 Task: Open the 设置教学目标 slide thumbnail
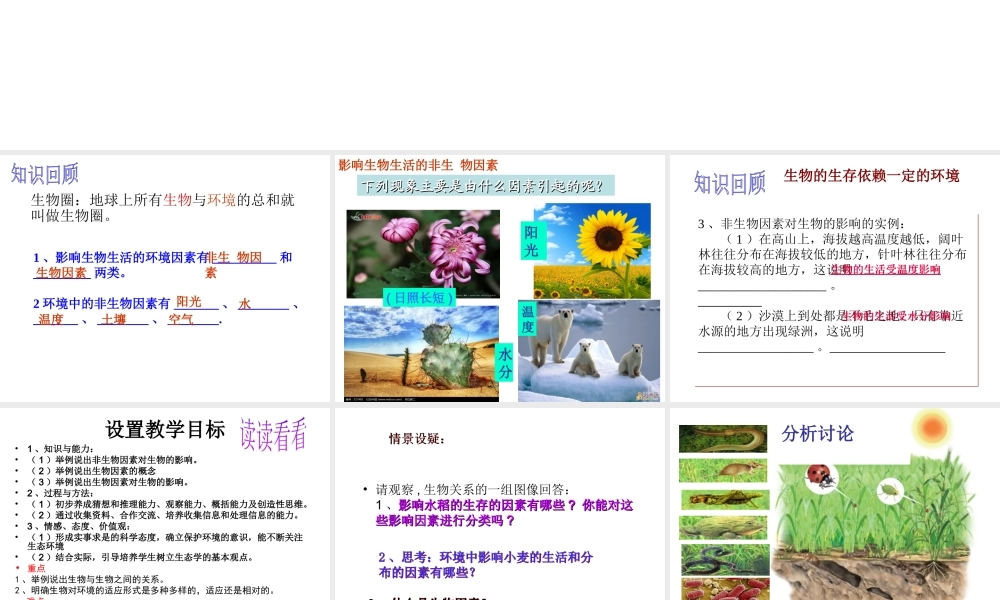click(x=165, y=504)
